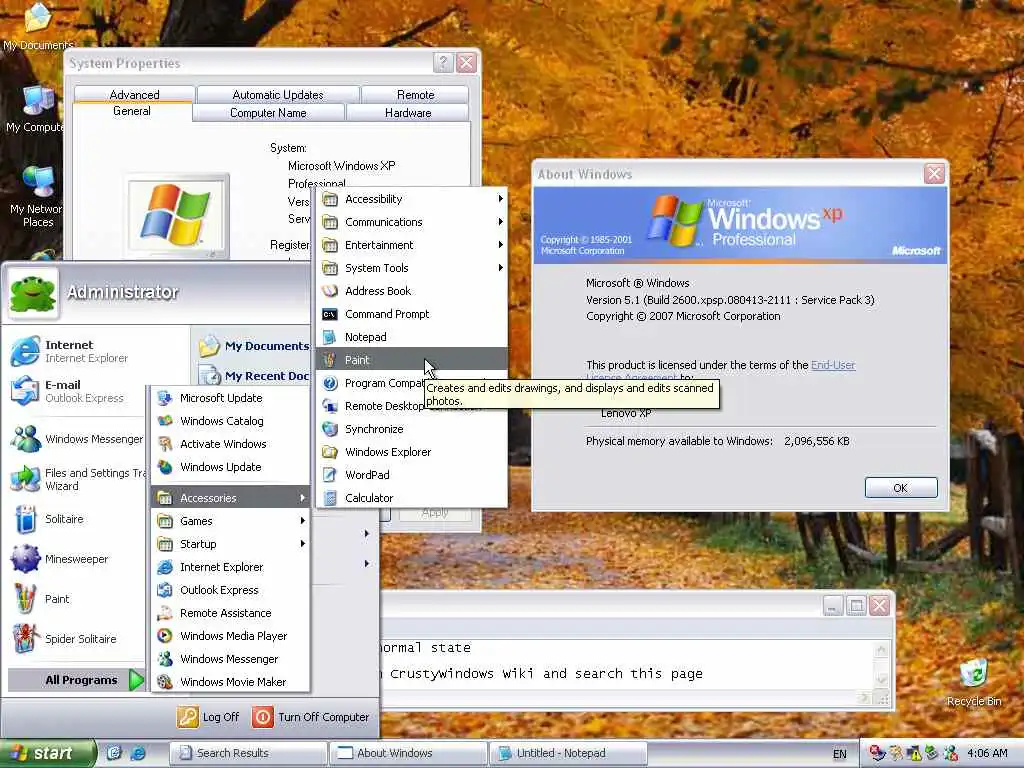Click the Microsoft Update icon
The image size is (1024, 768).
(165, 398)
